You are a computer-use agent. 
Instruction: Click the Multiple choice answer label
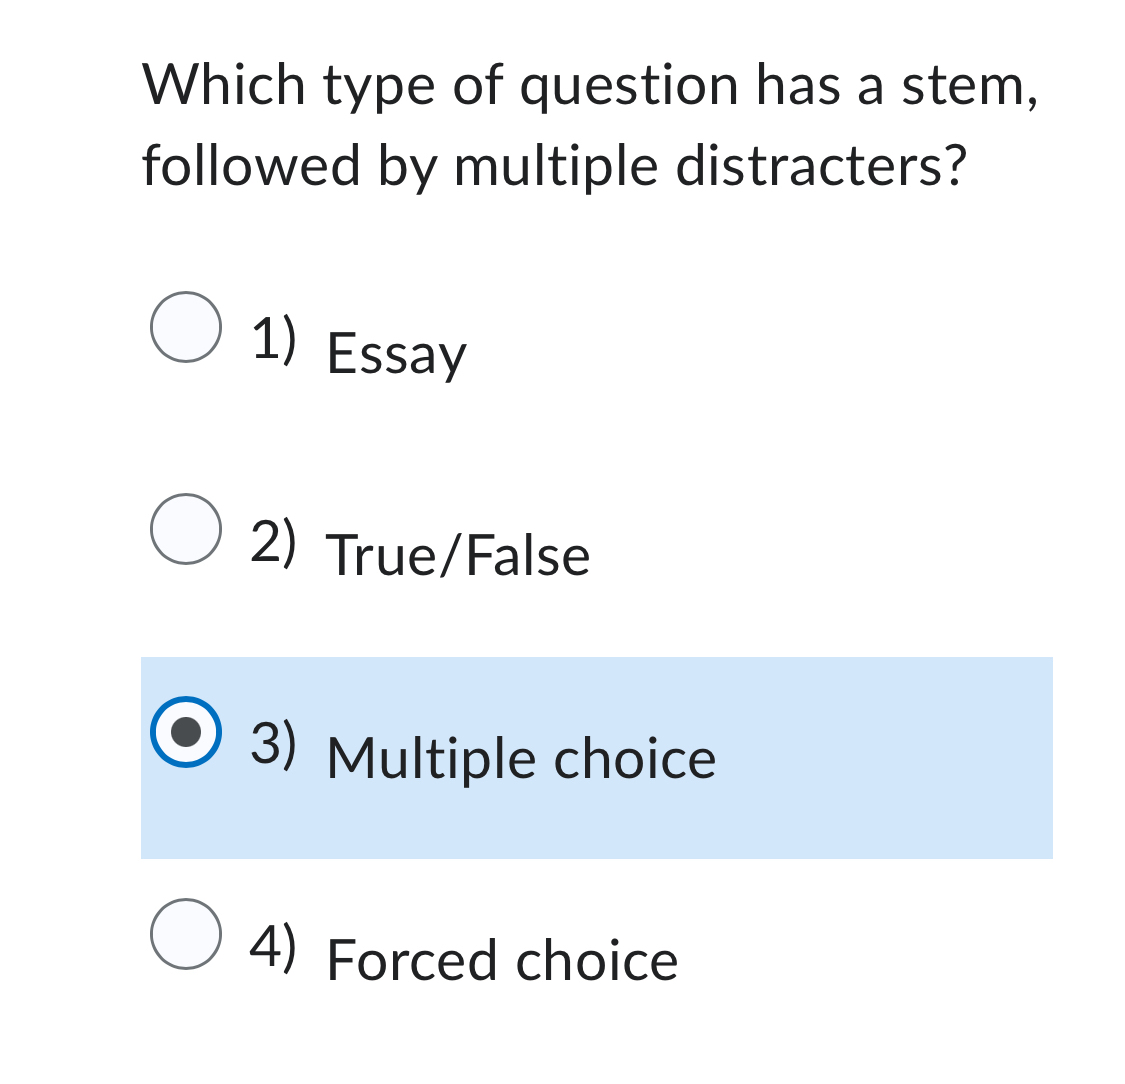(521, 757)
